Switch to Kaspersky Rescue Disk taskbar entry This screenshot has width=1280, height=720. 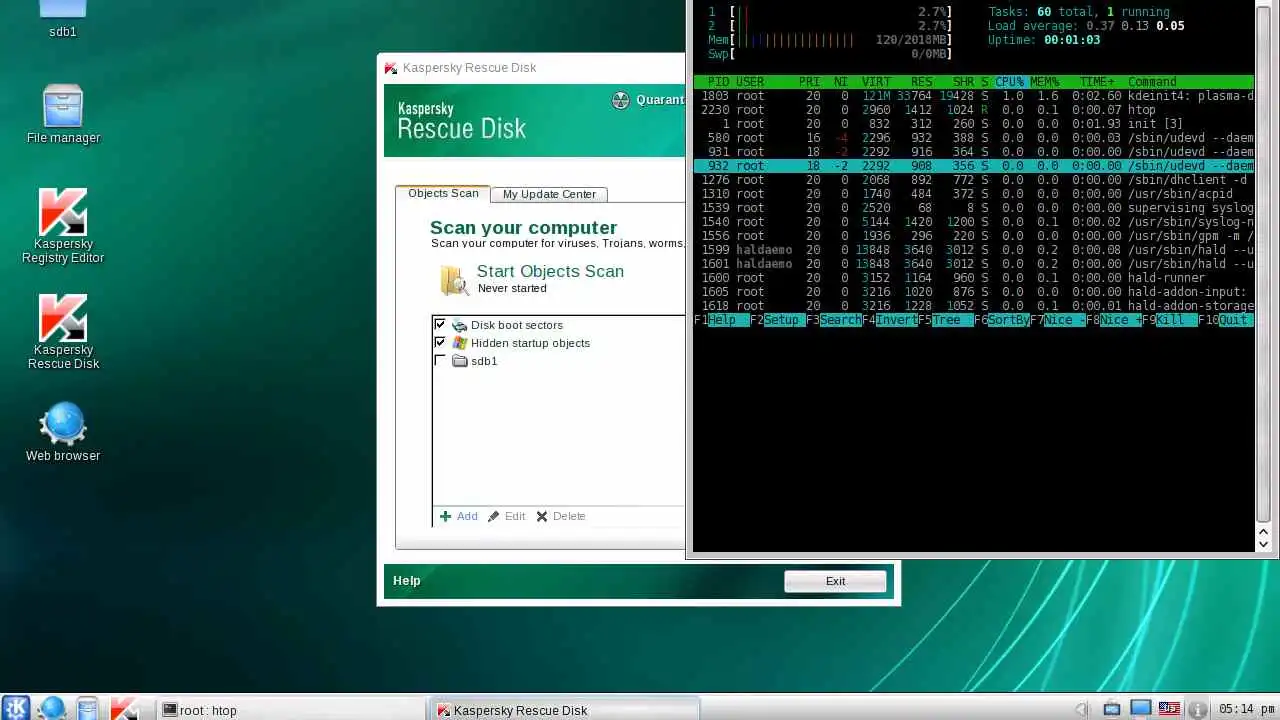[565, 710]
